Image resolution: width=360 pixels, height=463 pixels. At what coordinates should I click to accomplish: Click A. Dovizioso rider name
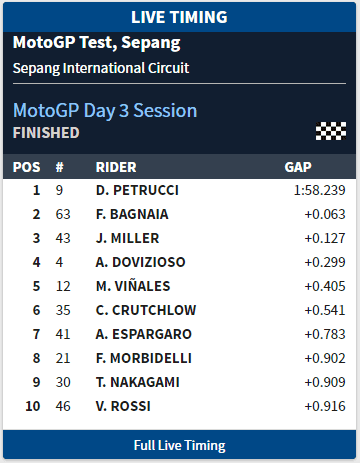pyautogui.click(x=140, y=262)
